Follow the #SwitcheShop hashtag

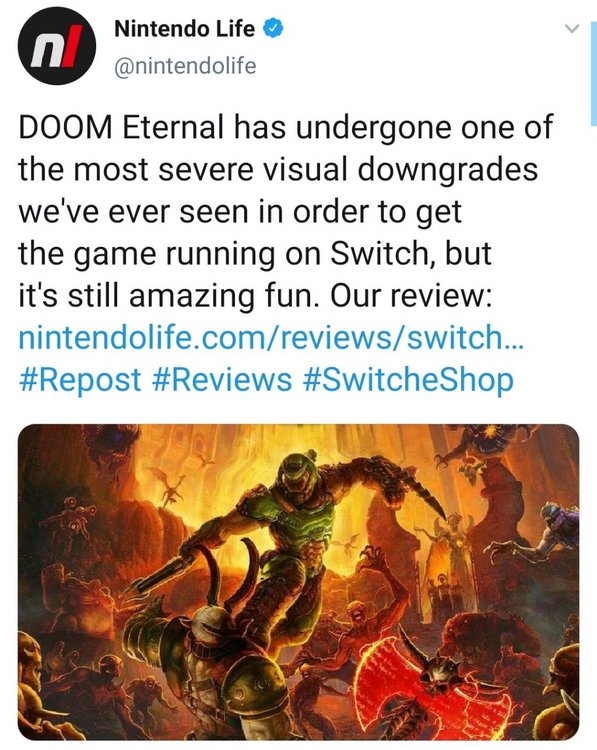pyautogui.click(x=408, y=380)
